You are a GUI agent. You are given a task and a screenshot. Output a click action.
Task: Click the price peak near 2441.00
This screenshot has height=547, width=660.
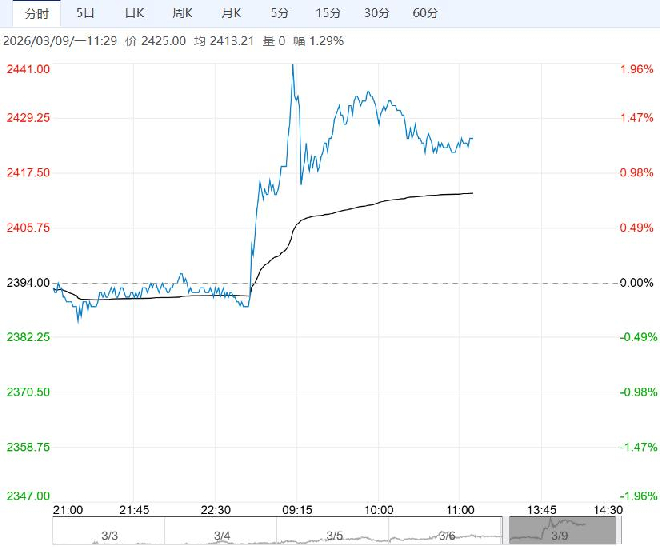[292, 67]
